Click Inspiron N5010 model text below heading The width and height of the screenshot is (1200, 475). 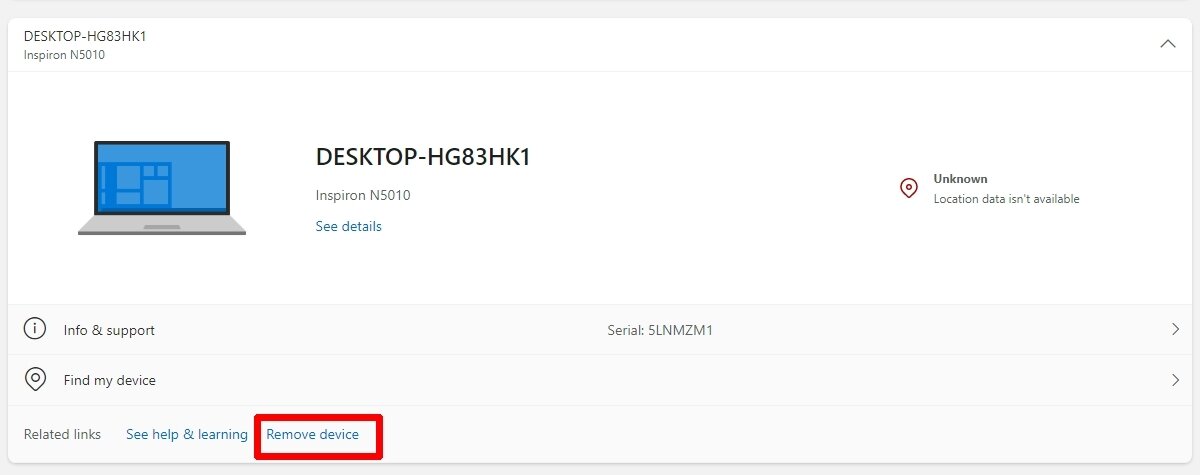click(x=363, y=195)
